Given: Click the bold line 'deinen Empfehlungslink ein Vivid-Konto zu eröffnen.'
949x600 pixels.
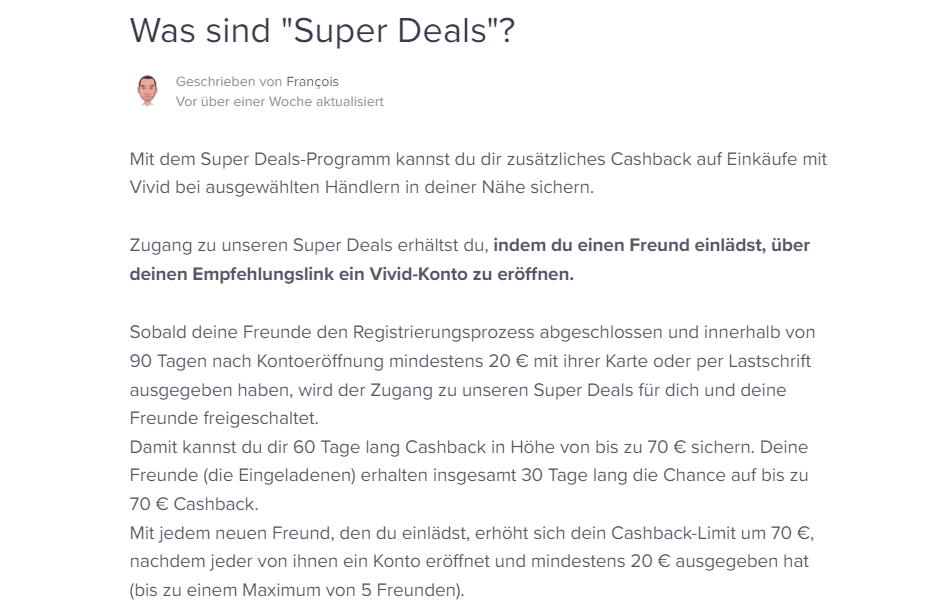Looking at the screenshot, I should point(352,274).
